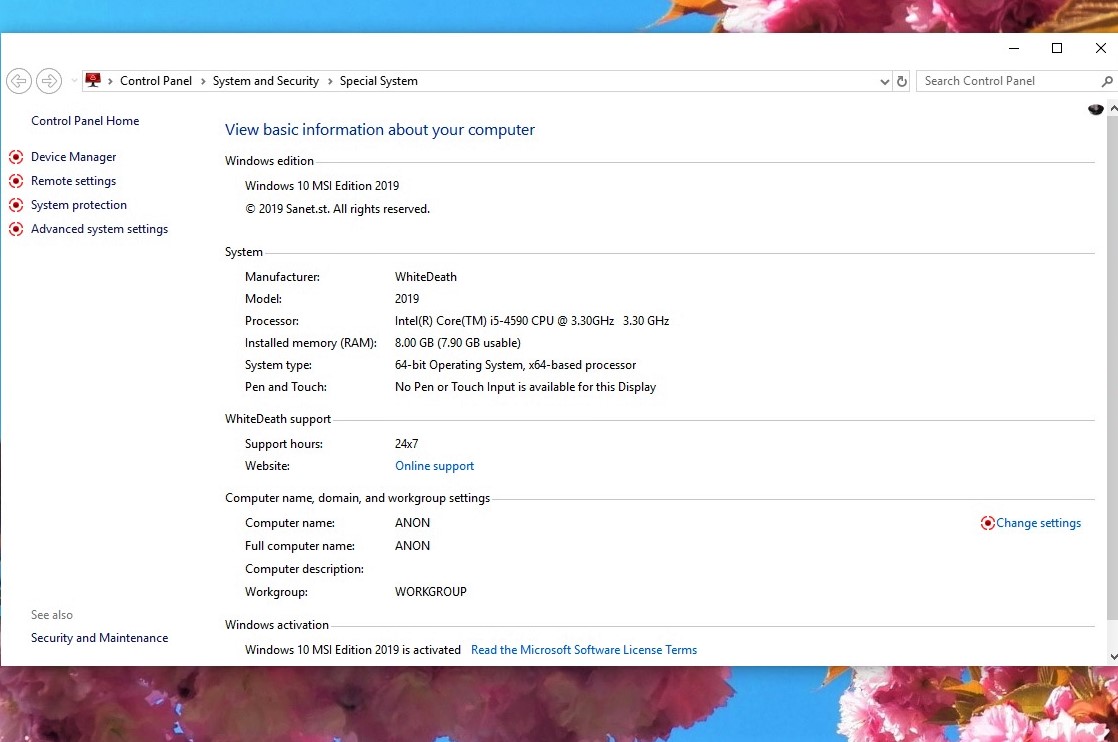Viewport: 1118px width, 742px height.
Task: Open help via the icon below search box
Action: 1096,109
